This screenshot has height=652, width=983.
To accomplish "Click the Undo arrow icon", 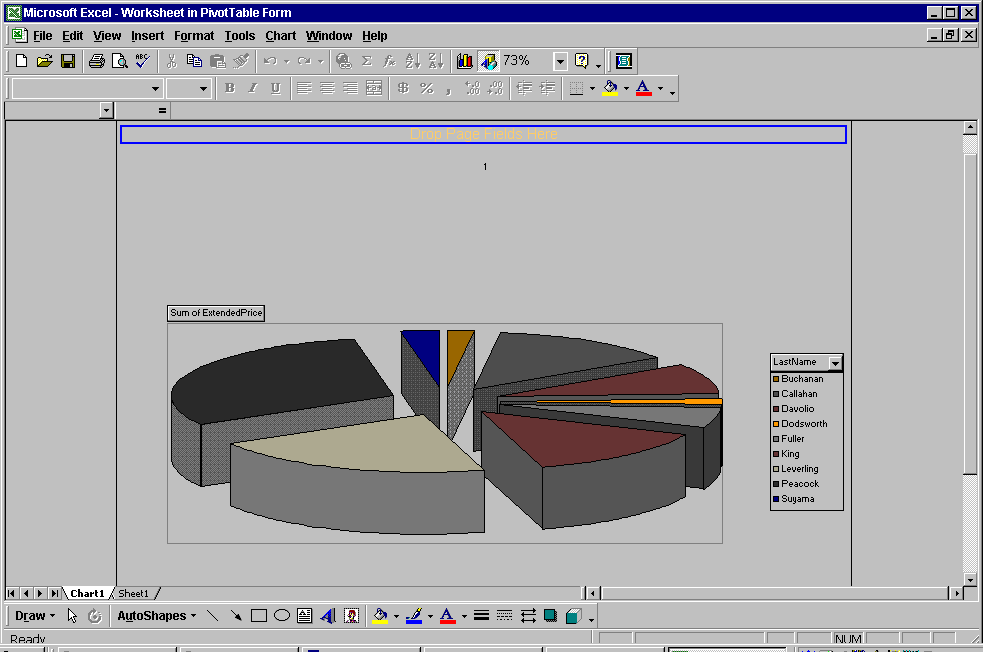I will click(270, 61).
